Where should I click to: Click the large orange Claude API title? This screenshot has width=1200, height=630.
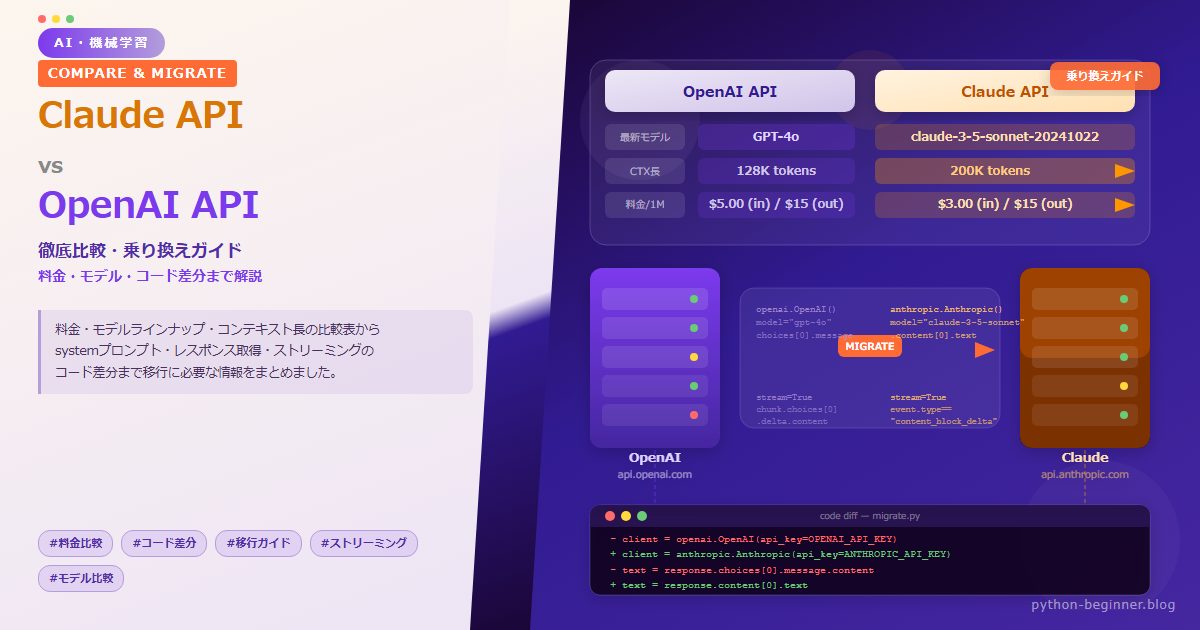(140, 114)
